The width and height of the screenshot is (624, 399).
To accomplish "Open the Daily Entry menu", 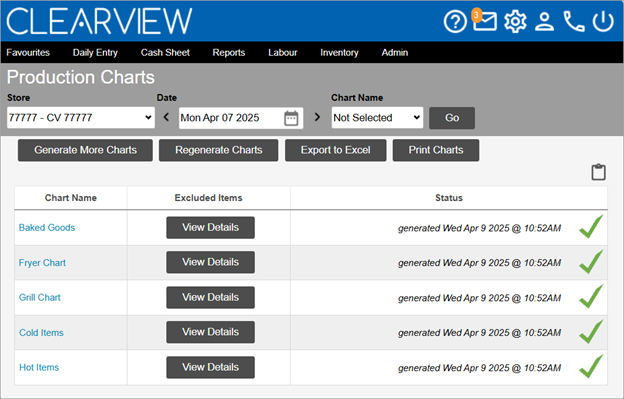I will [x=95, y=53].
